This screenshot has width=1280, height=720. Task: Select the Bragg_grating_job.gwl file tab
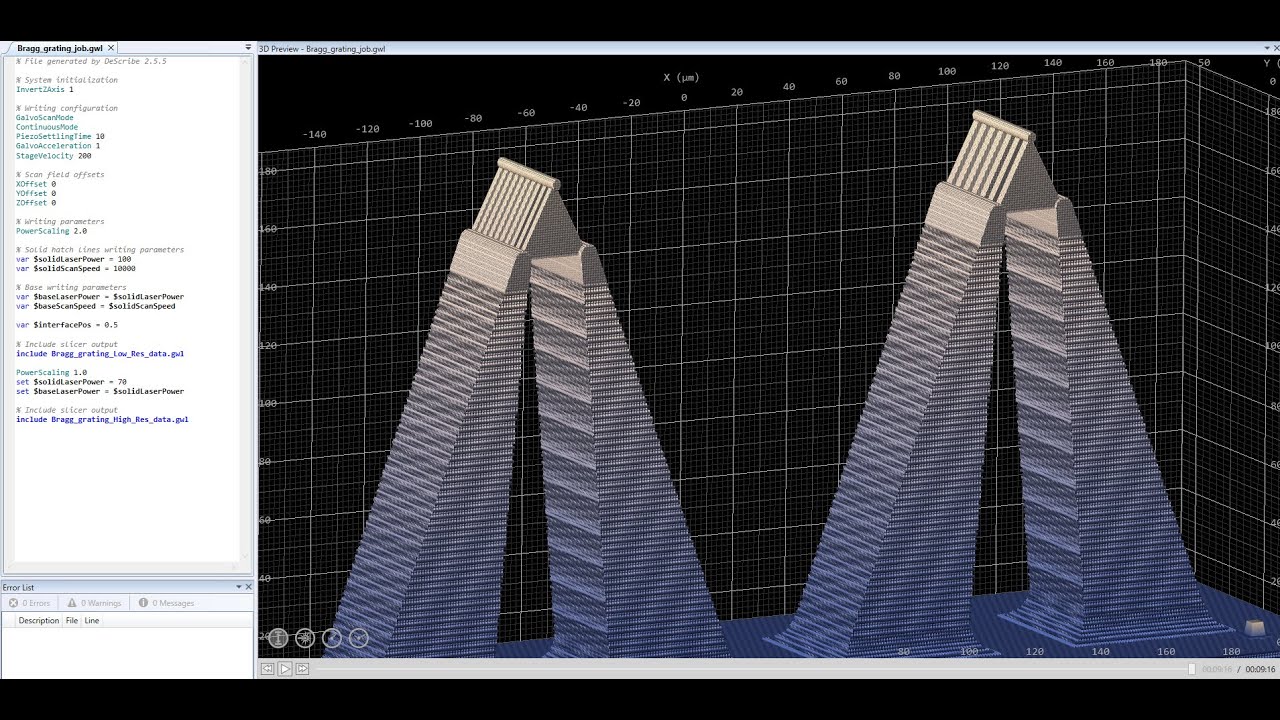[x=60, y=48]
